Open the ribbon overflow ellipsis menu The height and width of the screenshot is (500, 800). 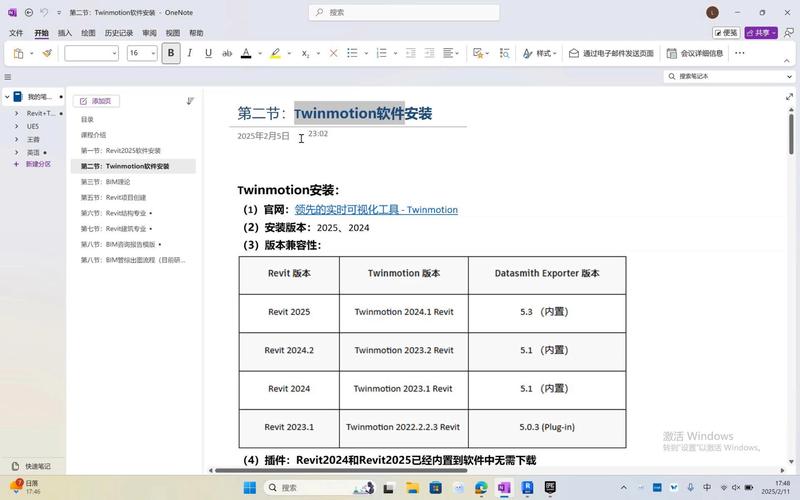[x=740, y=53]
